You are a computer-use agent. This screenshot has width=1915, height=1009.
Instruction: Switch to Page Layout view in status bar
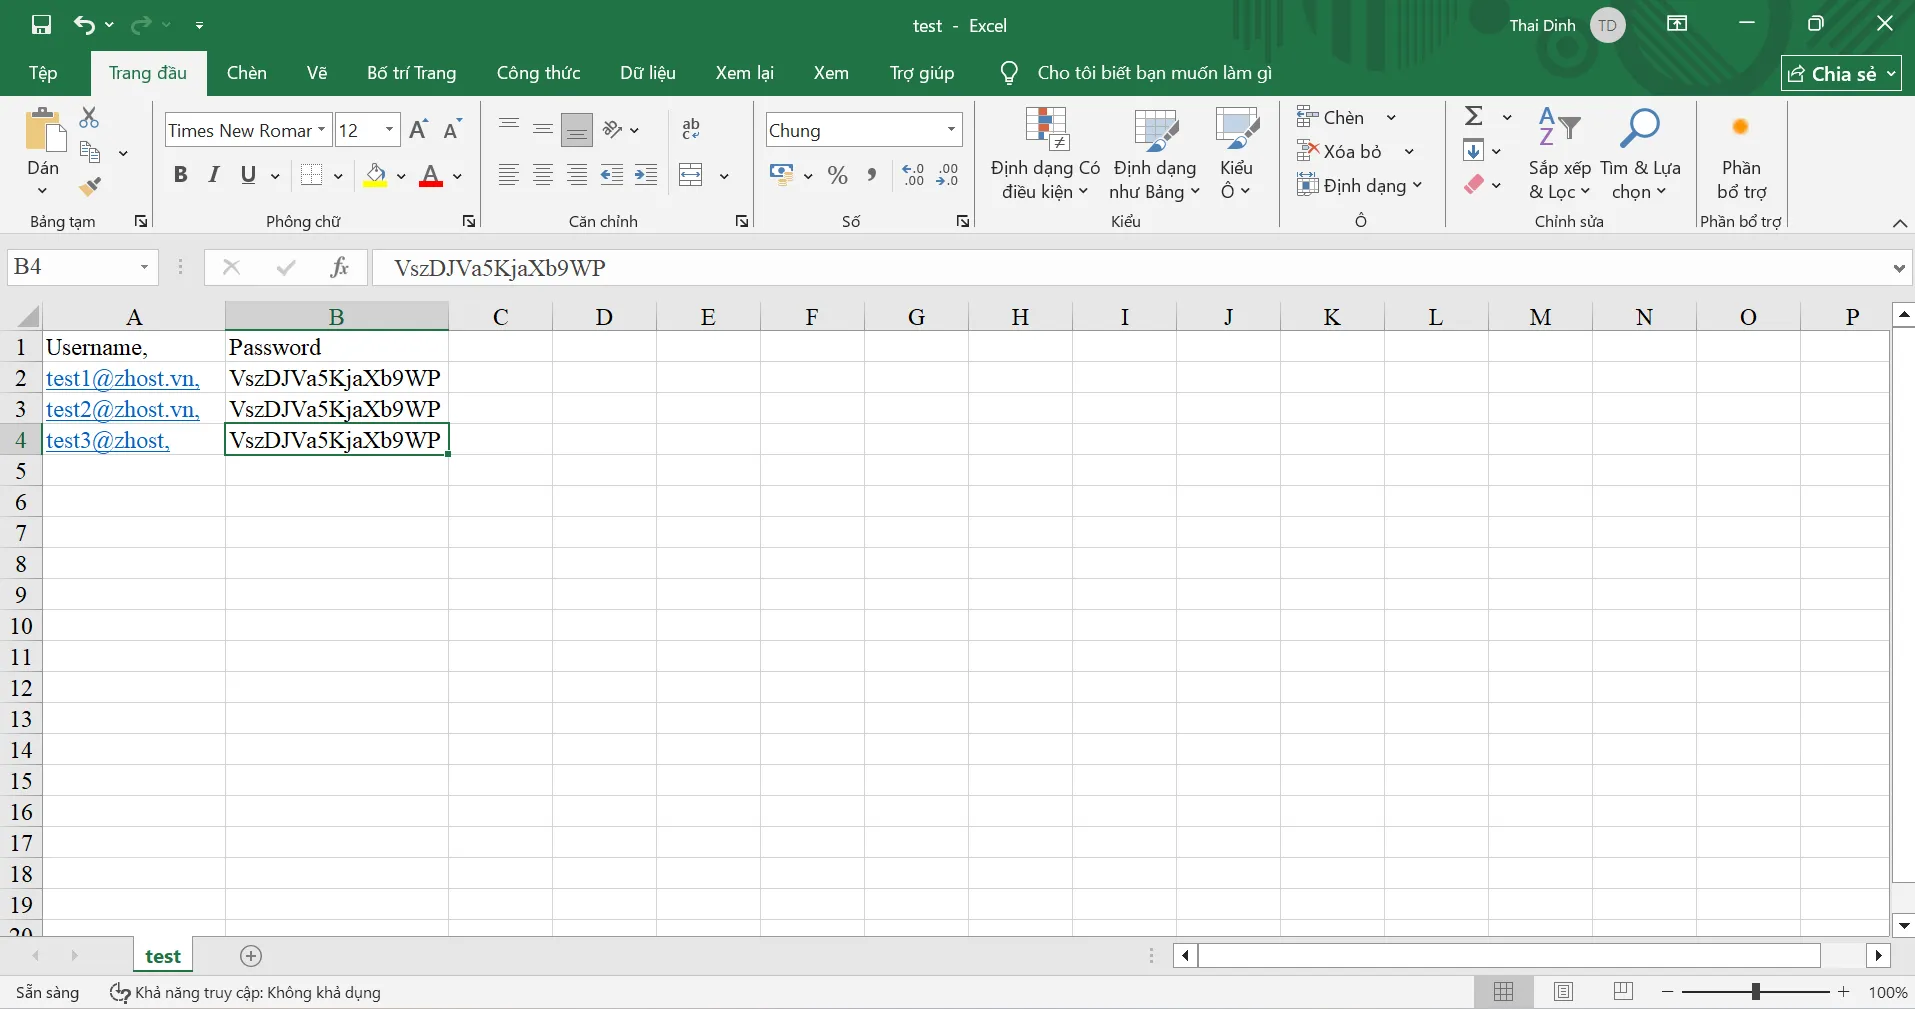pyautogui.click(x=1563, y=992)
